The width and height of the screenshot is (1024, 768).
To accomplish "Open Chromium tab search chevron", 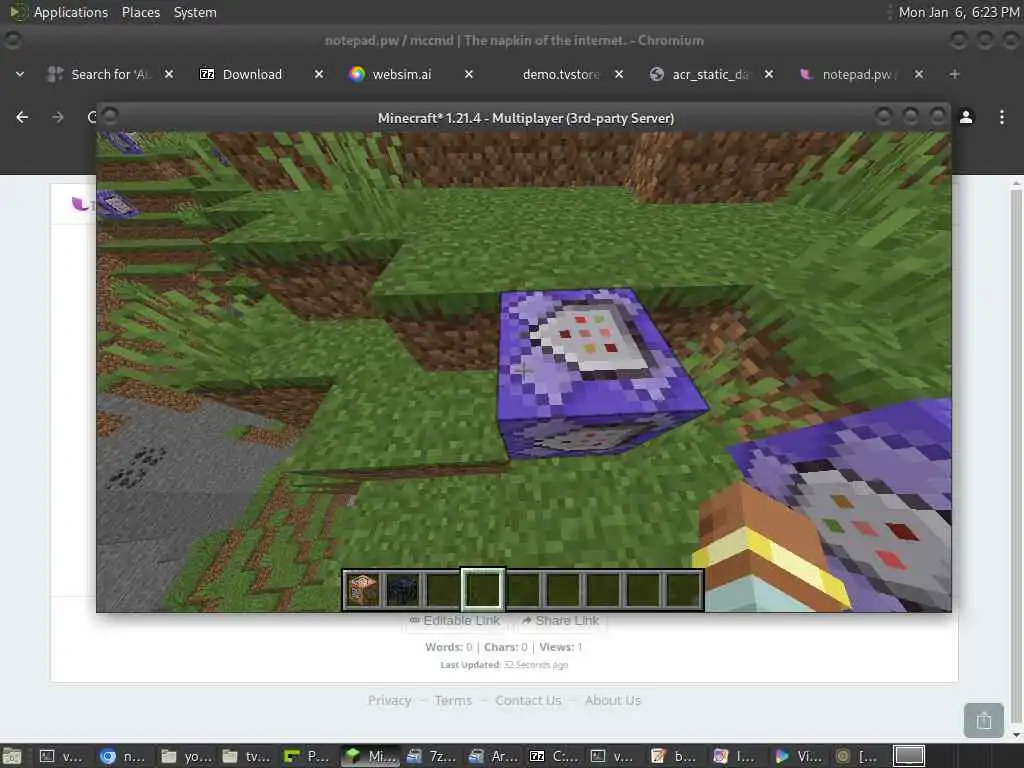I will [x=20, y=74].
